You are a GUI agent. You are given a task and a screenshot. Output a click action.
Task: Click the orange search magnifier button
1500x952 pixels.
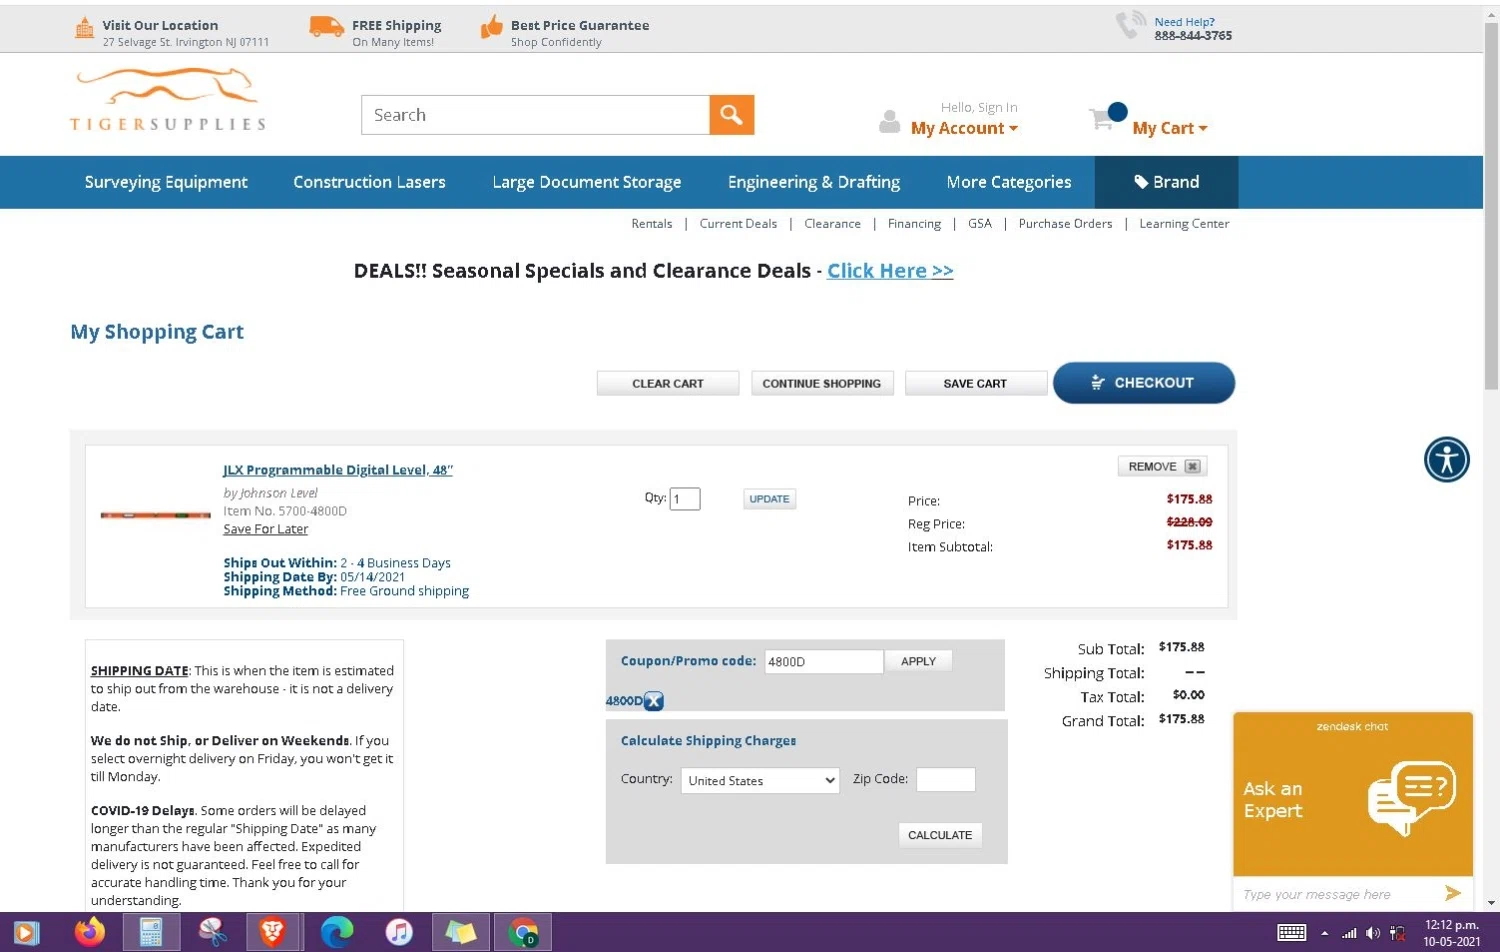(731, 115)
